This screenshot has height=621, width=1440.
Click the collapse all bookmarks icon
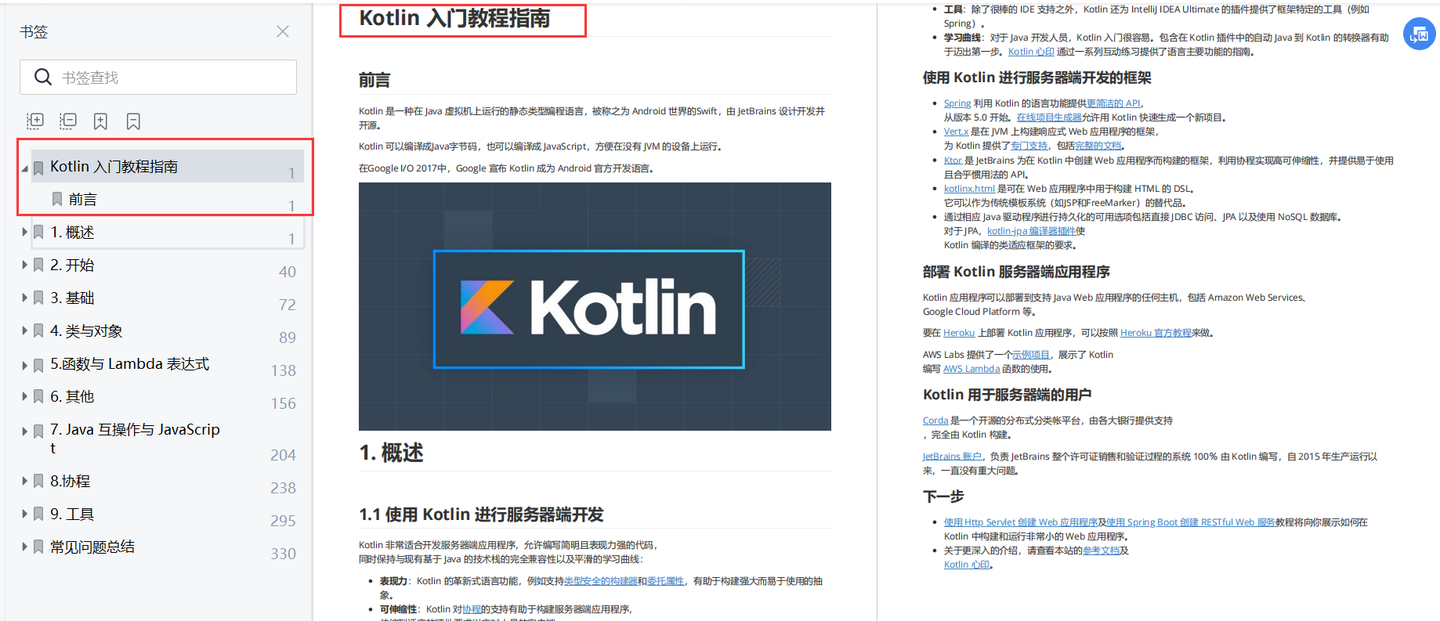click(67, 121)
